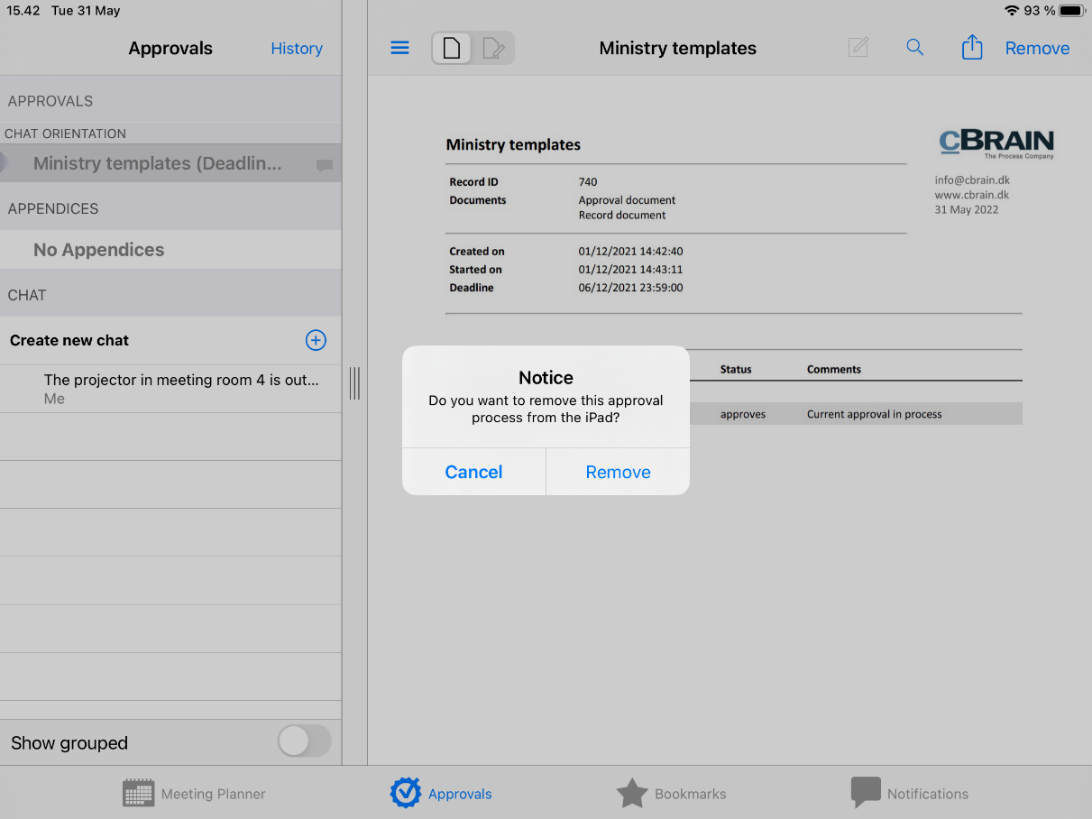Open the Notifications tab
The height and width of the screenshot is (819, 1092).
pyautogui.click(x=910, y=793)
